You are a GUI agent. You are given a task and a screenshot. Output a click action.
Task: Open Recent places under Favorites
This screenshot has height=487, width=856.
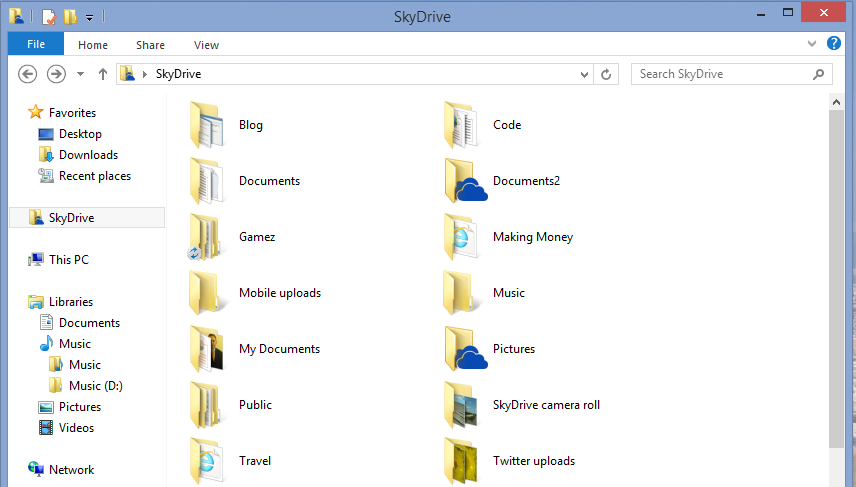click(94, 176)
